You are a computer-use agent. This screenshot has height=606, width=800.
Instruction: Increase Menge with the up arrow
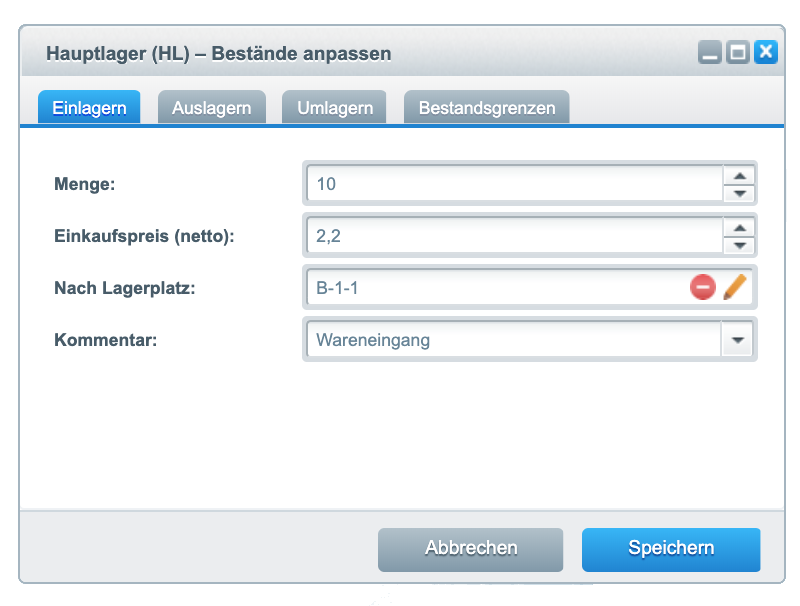pyautogui.click(x=739, y=175)
